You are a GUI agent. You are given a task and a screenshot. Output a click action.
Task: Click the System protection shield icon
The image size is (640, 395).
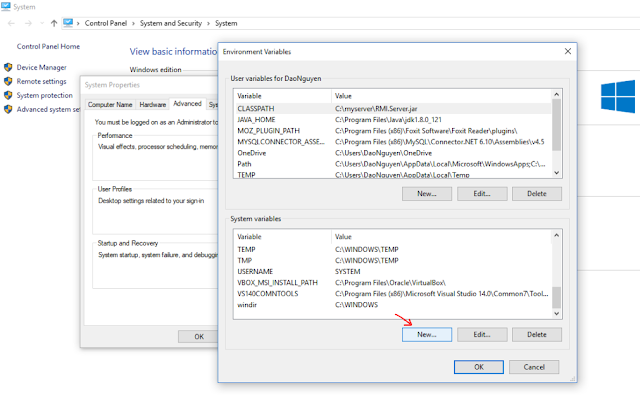pos(8,95)
